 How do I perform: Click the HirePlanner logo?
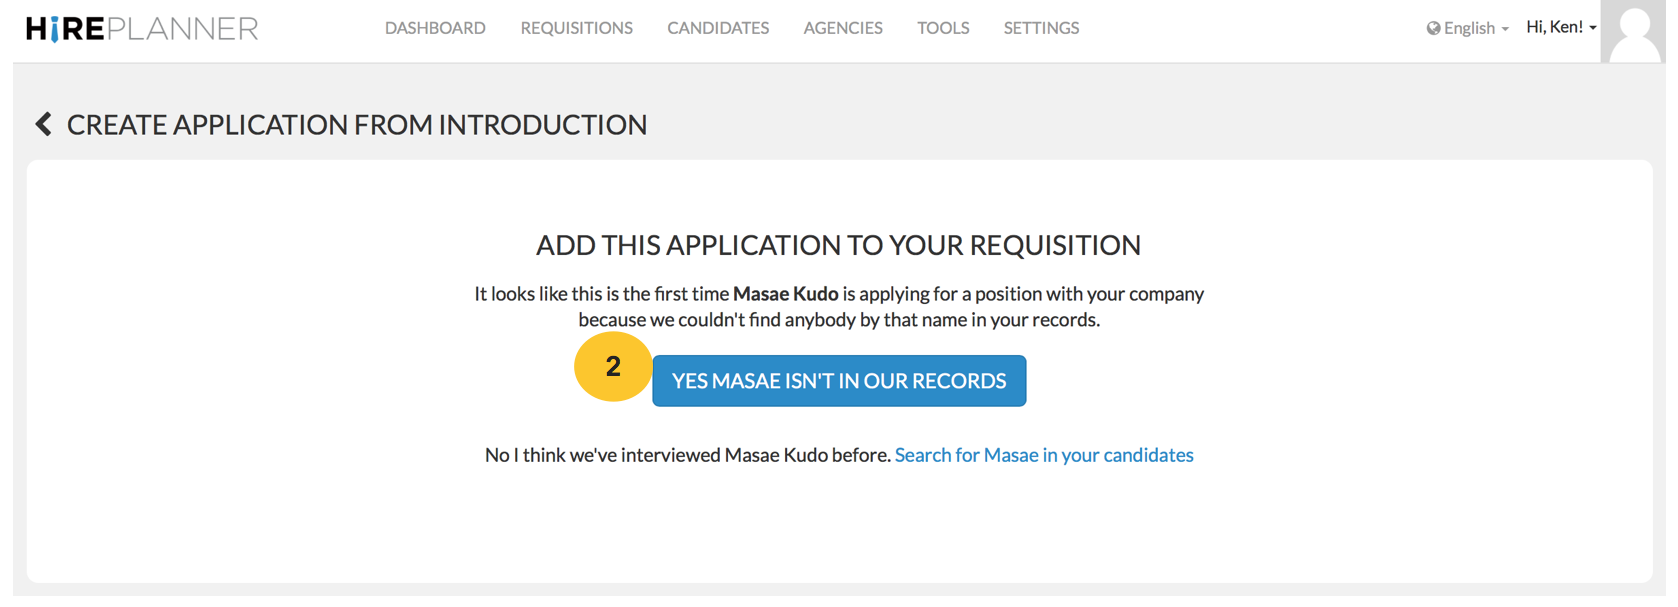coord(142,29)
